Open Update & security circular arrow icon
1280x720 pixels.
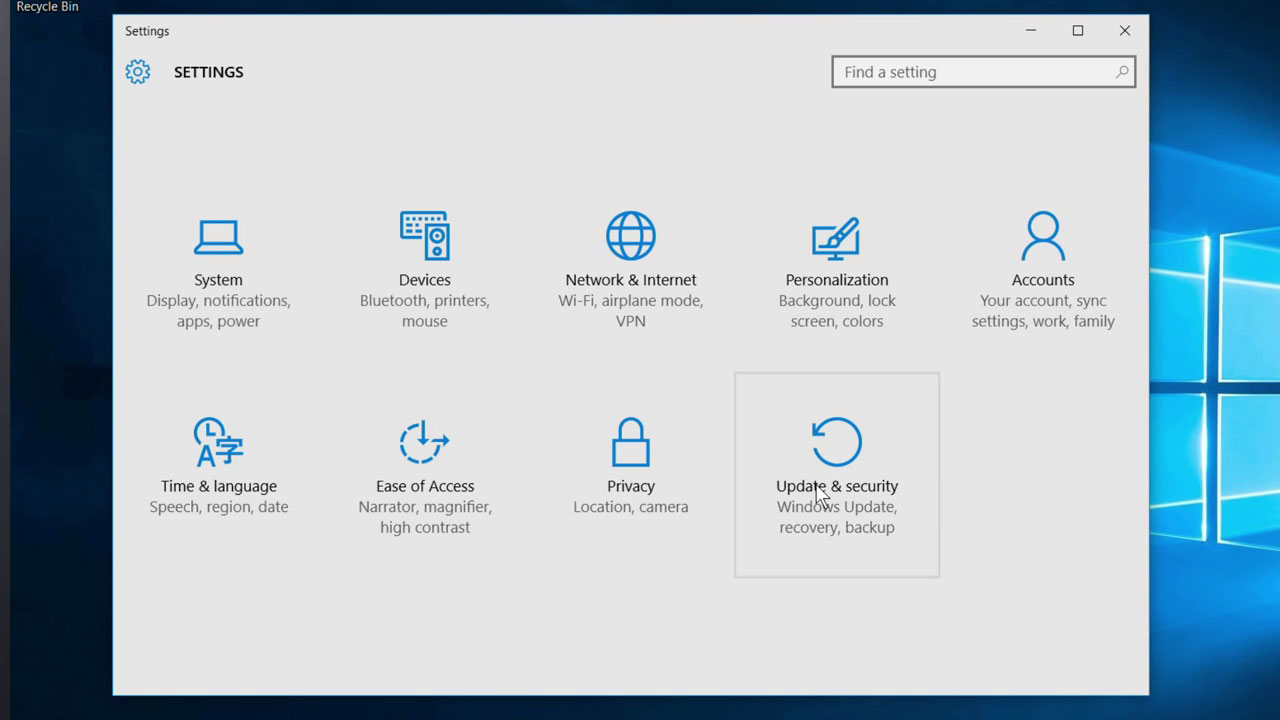coord(836,442)
